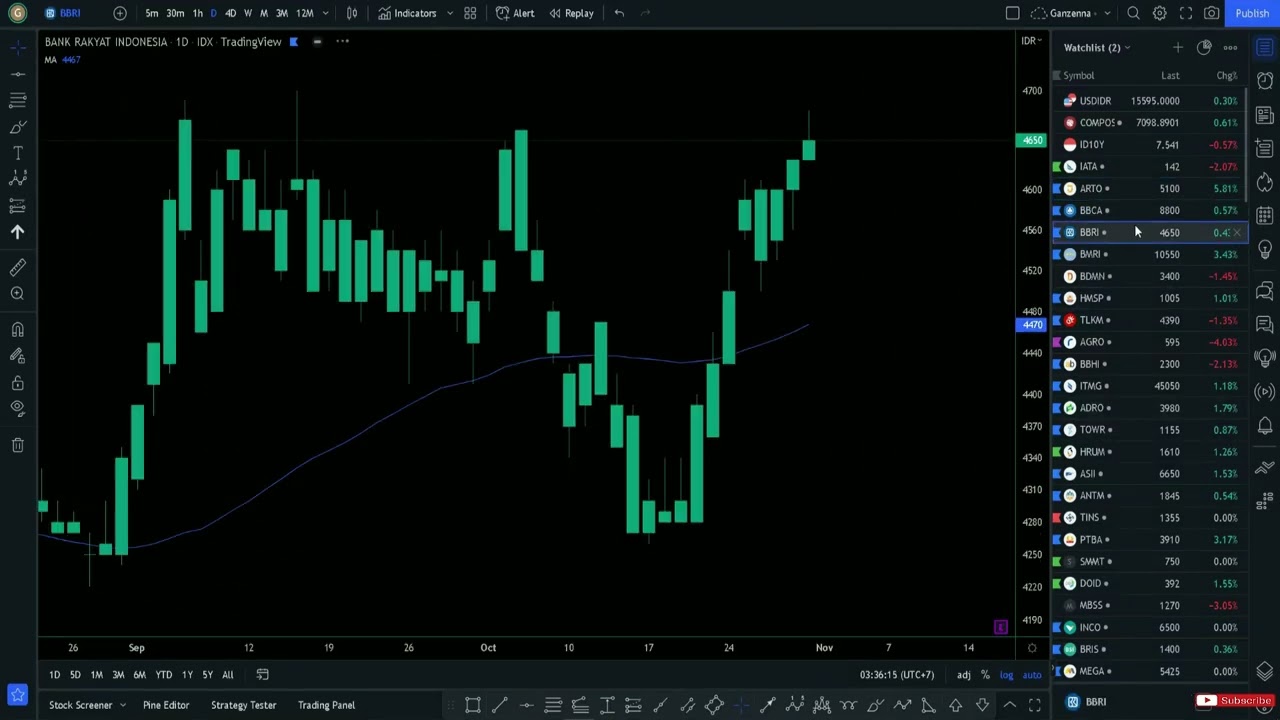The width and height of the screenshot is (1280, 720).
Task: Open watchlist three-dot settings menu
Action: click(1230, 47)
